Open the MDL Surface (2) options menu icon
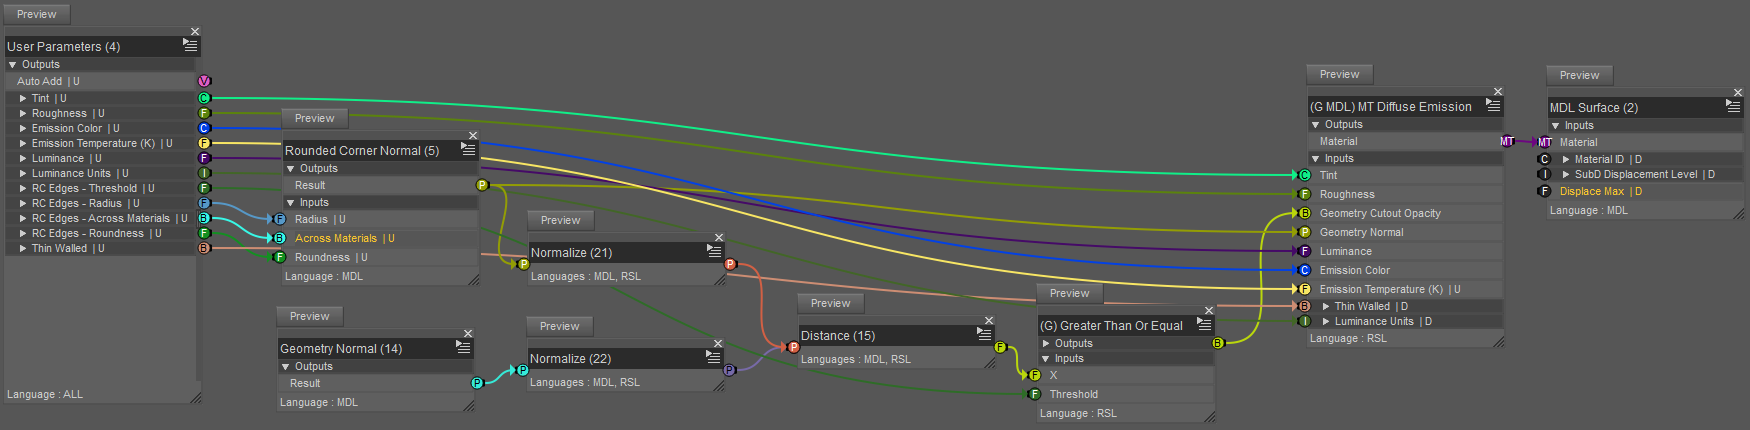This screenshot has width=1750, height=430. click(x=1733, y=106)
